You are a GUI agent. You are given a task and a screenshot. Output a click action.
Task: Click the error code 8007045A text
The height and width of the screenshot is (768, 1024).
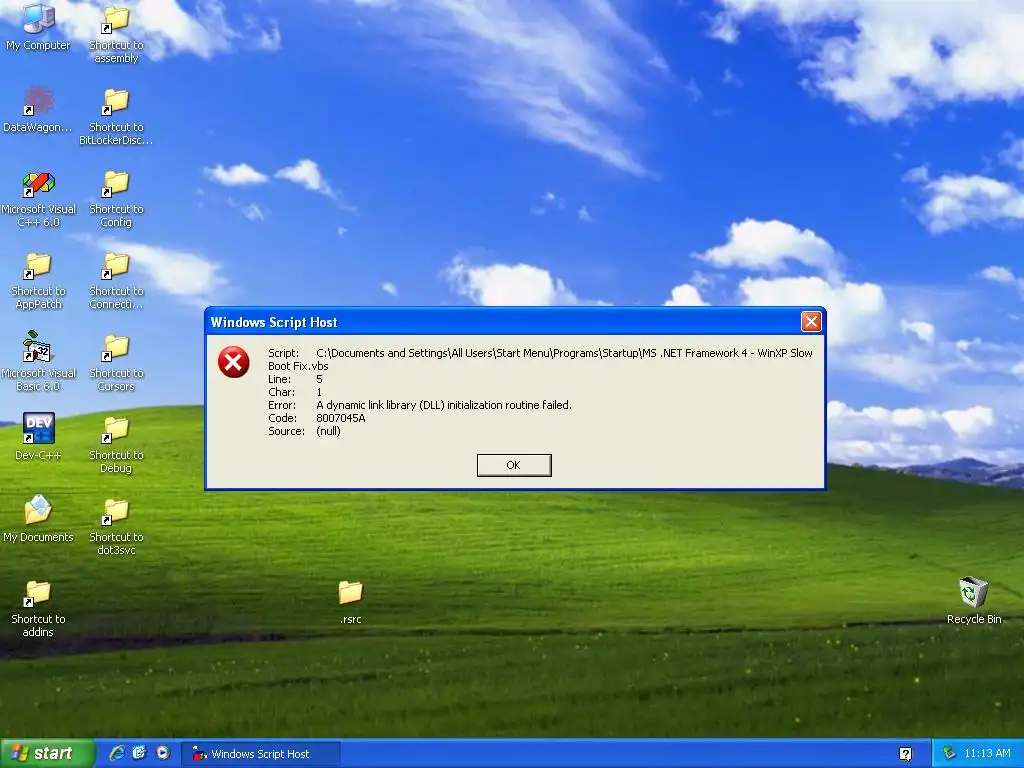tap(341, 418)
